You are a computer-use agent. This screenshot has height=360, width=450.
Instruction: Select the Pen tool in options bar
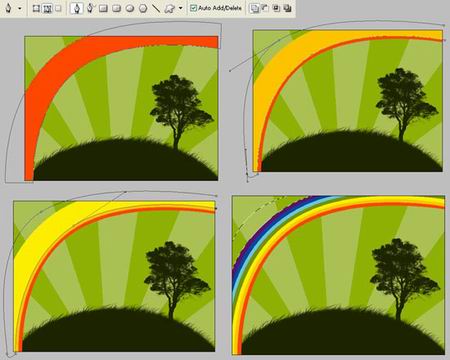[x=77, y=8]
